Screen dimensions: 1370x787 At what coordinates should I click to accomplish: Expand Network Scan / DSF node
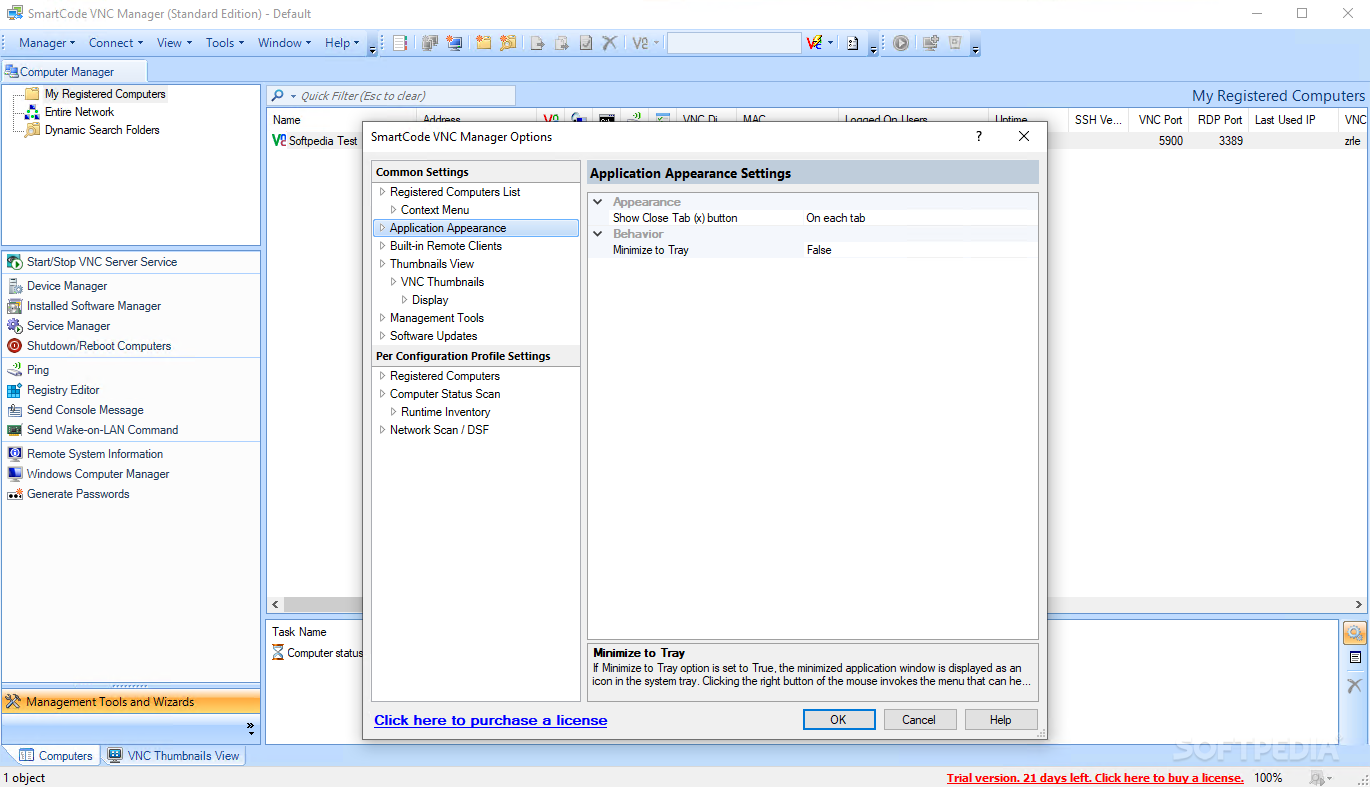pos(382,430)
